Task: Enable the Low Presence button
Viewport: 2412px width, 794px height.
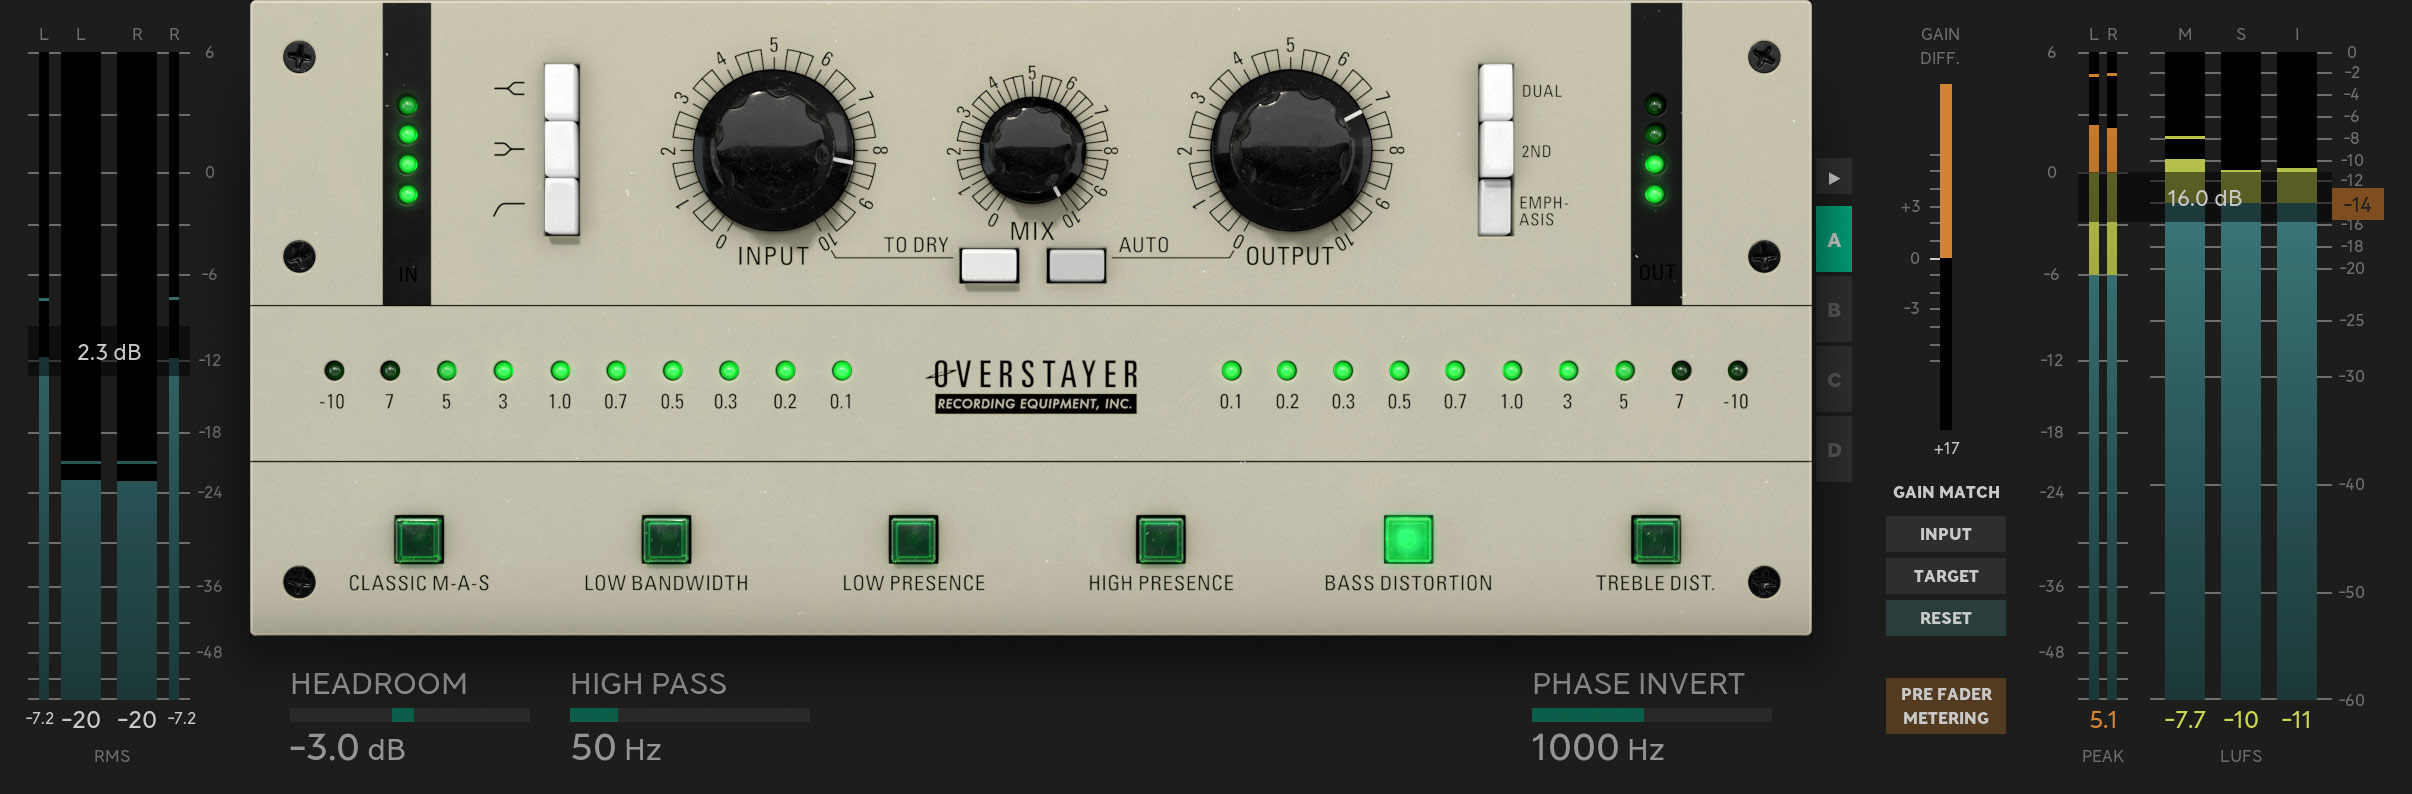Action: 913,540
